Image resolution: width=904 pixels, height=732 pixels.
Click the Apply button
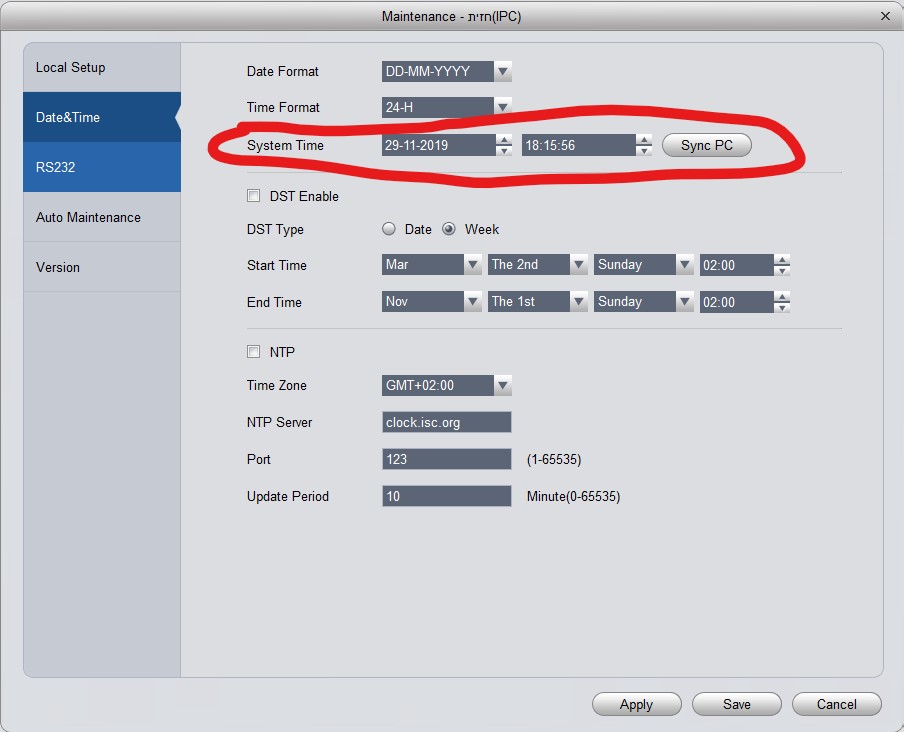[636, 704]
